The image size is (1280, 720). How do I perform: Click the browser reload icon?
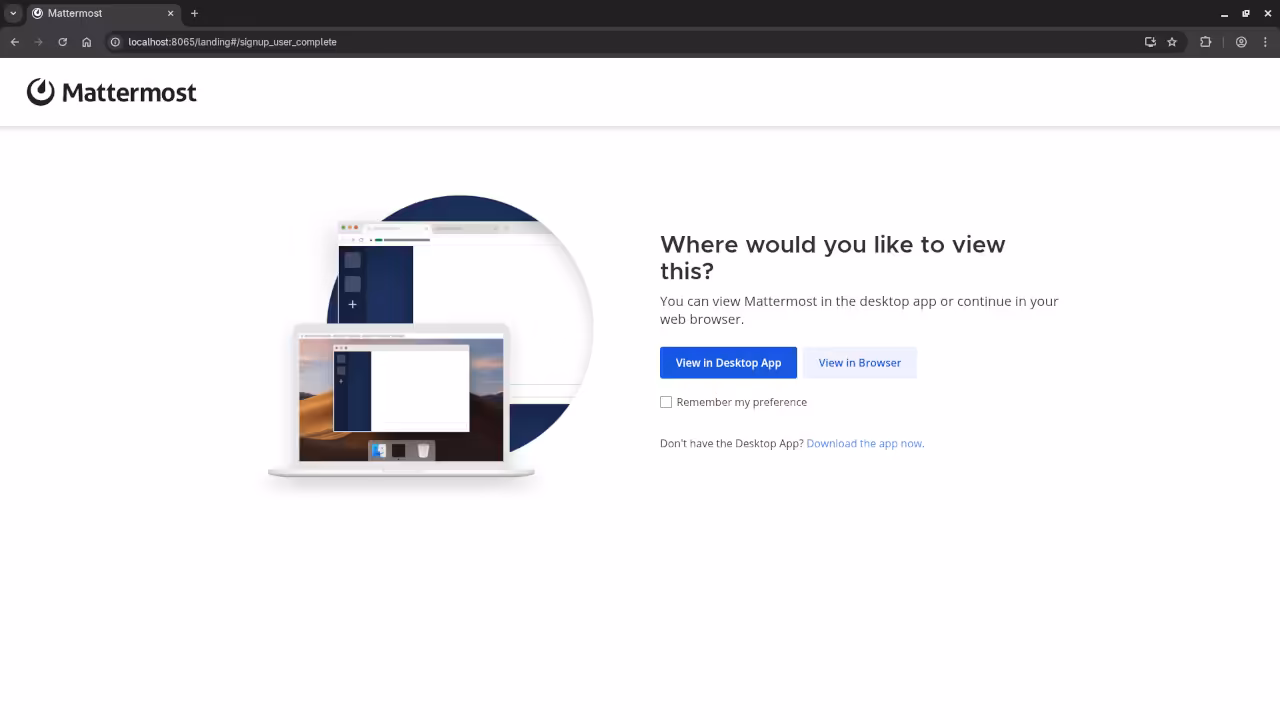62,42
